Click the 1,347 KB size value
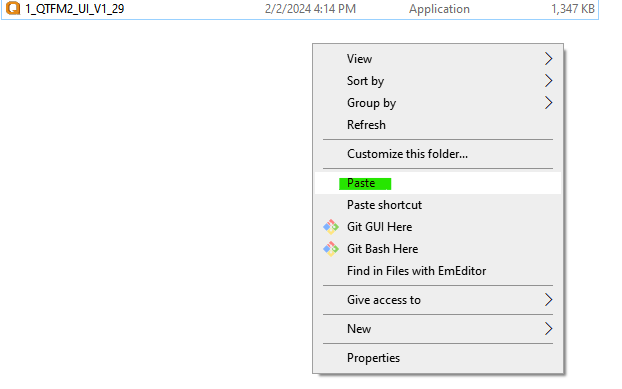622x389 pixels. [573, 9]
